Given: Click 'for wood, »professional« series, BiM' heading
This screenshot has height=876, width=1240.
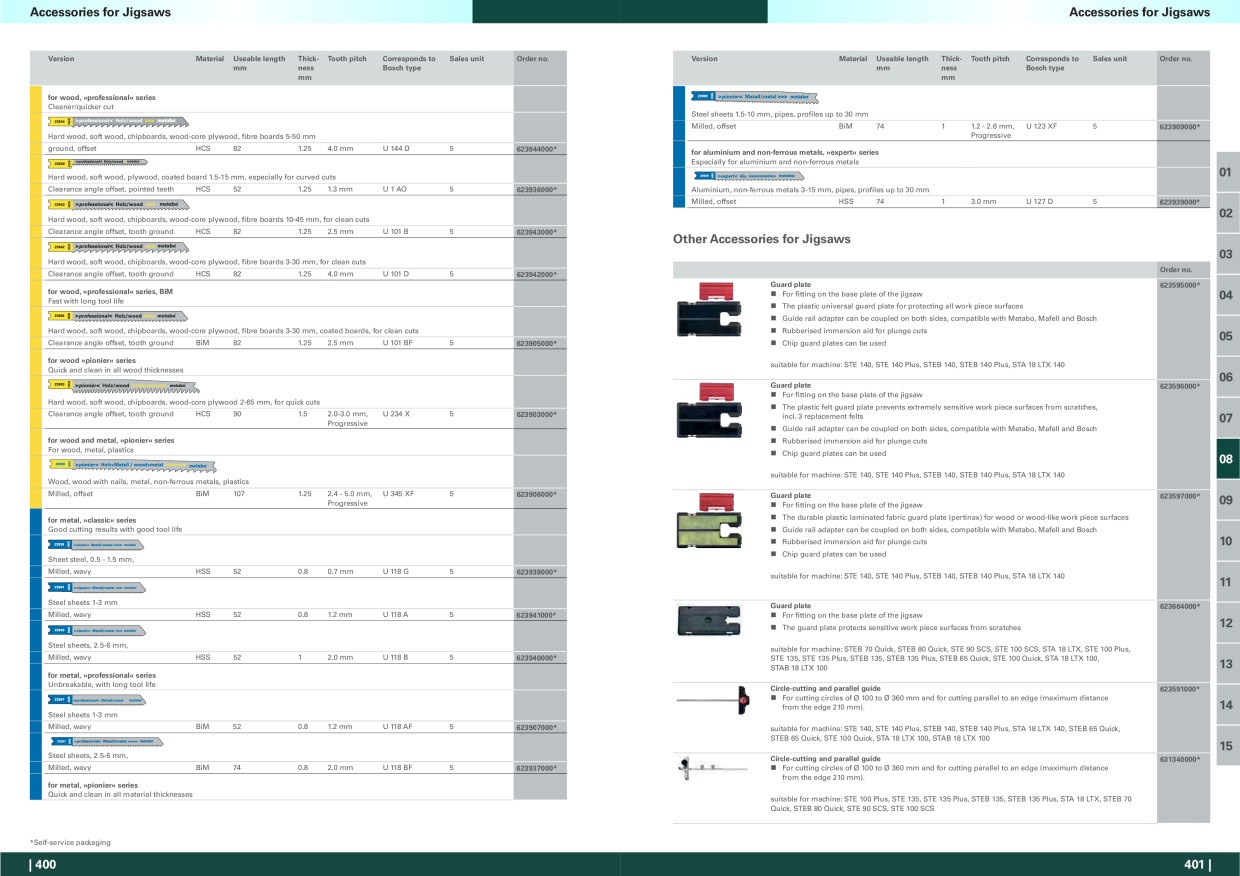Looking at the screenshot, I should [110, 291].
